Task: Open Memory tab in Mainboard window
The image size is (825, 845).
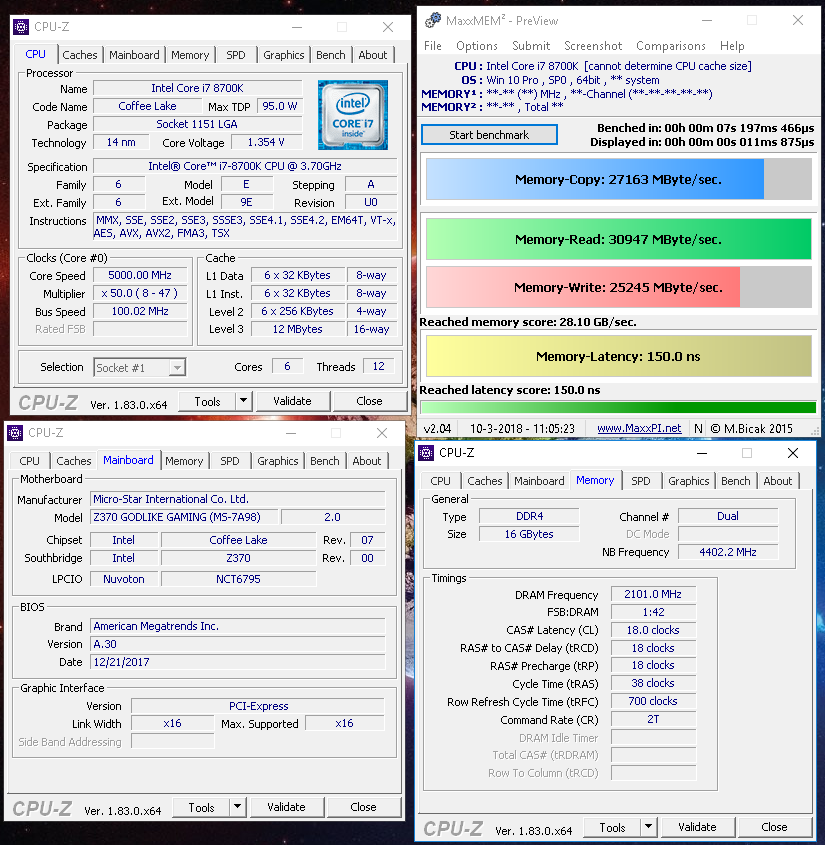Action: click(x=184, y=461)
